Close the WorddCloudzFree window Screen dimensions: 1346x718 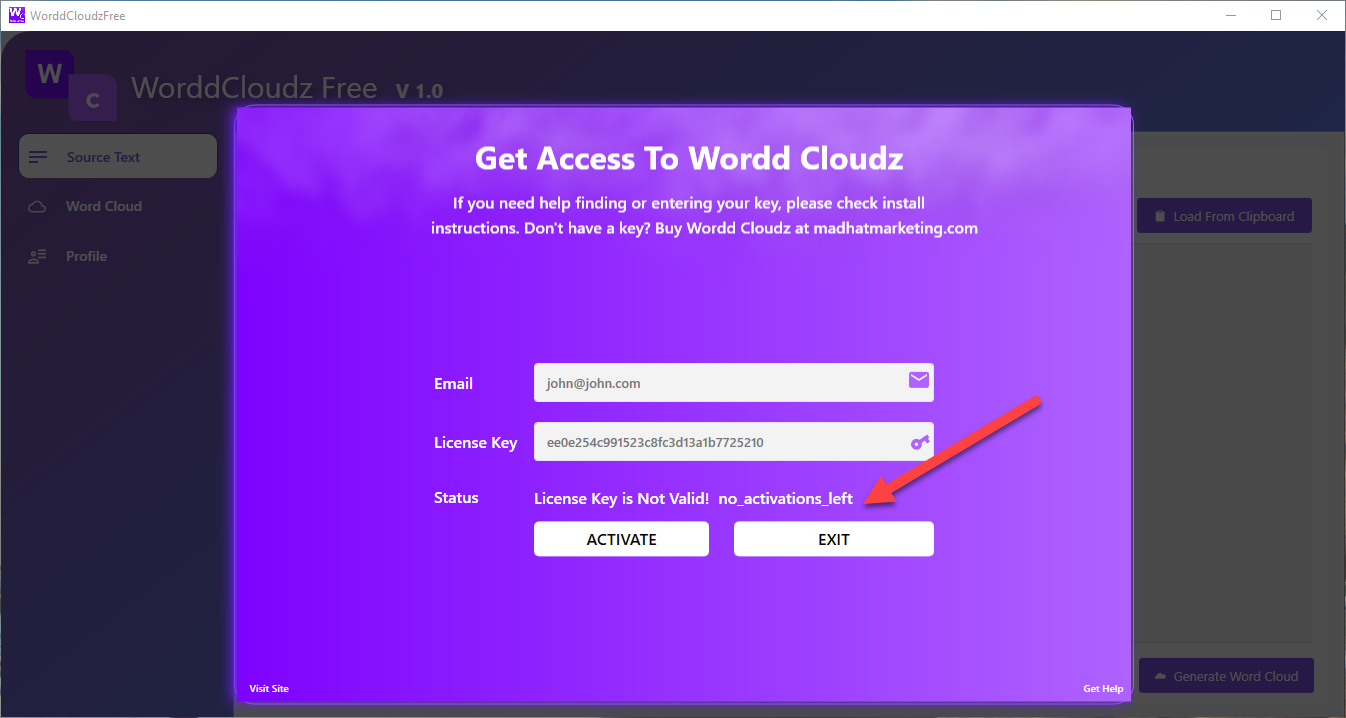(x=1322, y=16)
